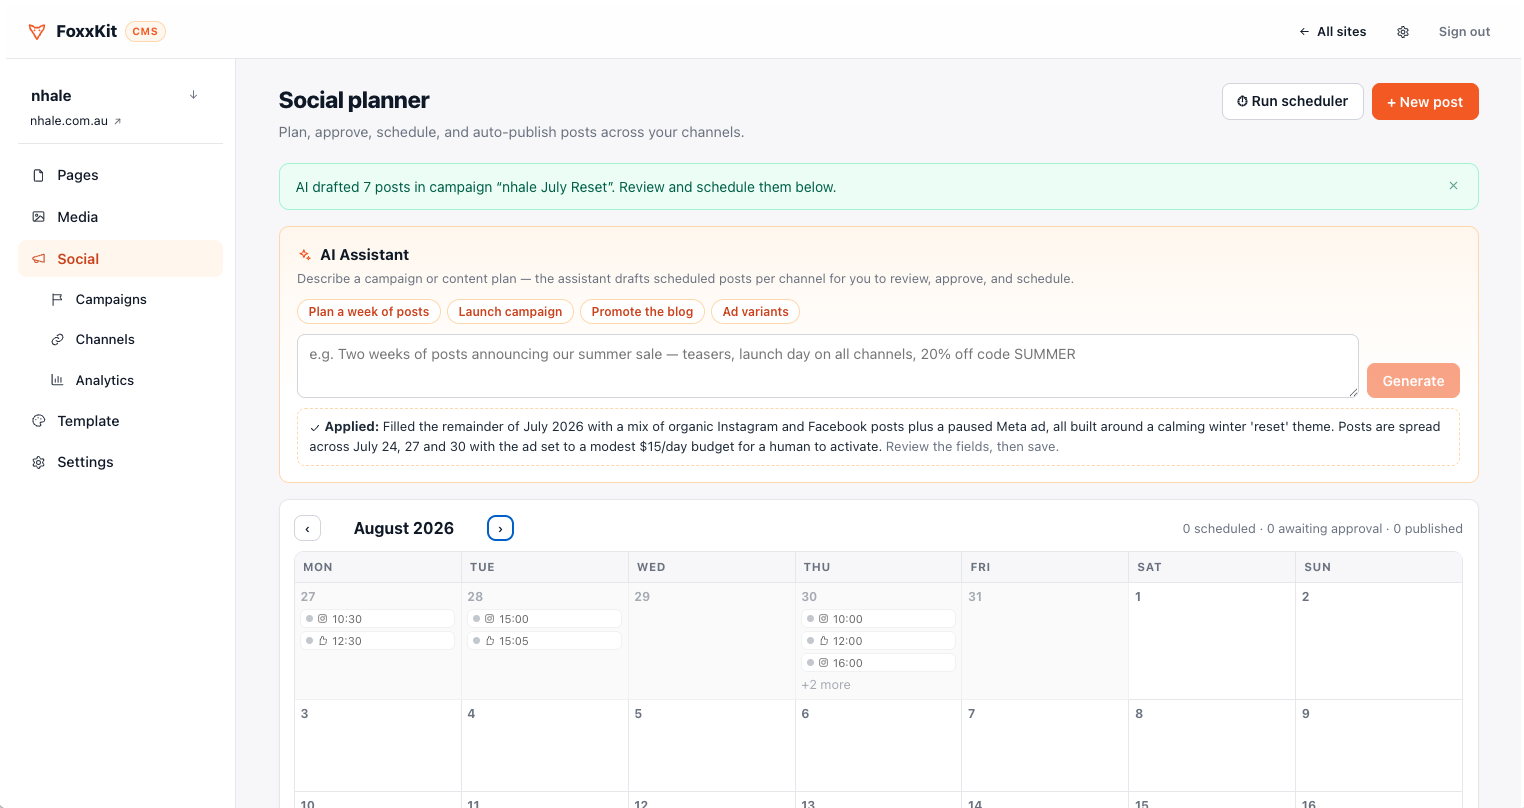This screenshot has width=1524, height=808.
Task: Select the August 1 calendar cell
Action: [x=1211, y=641]
